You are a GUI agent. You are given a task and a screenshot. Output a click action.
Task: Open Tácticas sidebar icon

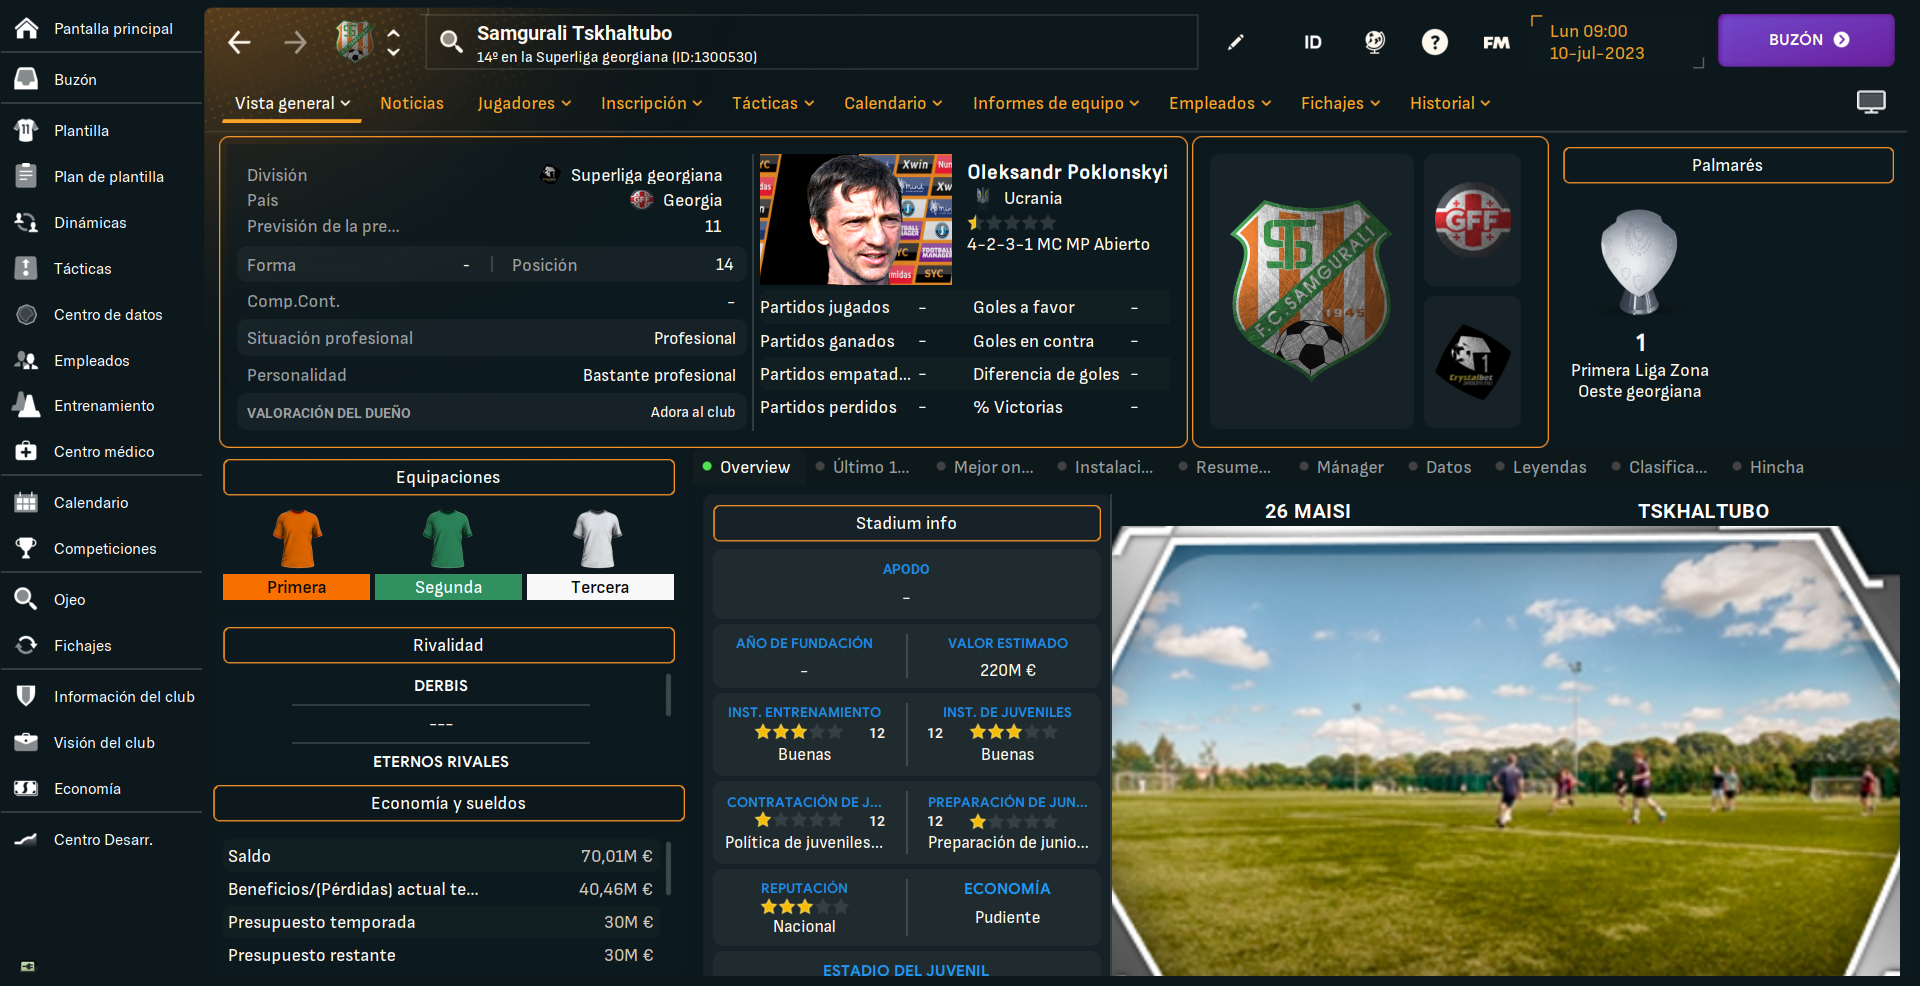coord(27,268)
